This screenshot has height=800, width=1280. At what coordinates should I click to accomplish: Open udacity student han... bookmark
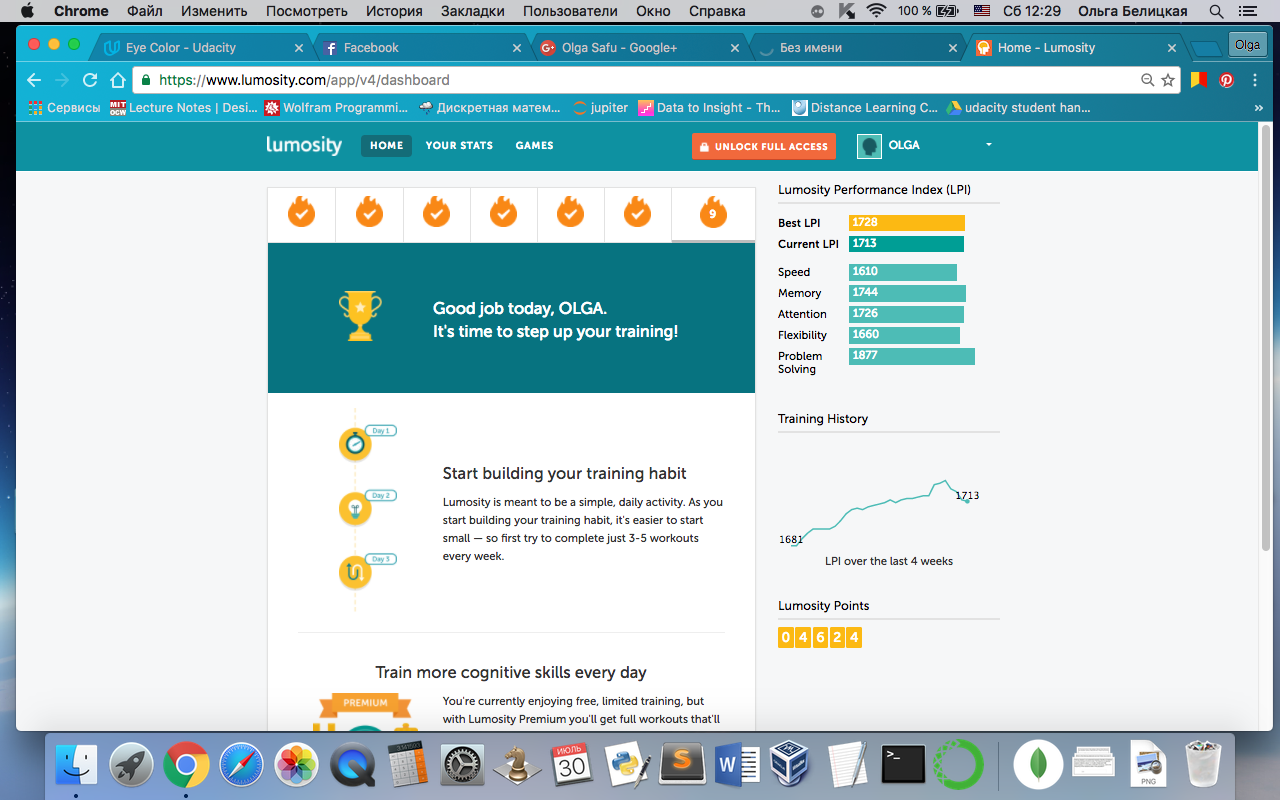pos(1019,108)
